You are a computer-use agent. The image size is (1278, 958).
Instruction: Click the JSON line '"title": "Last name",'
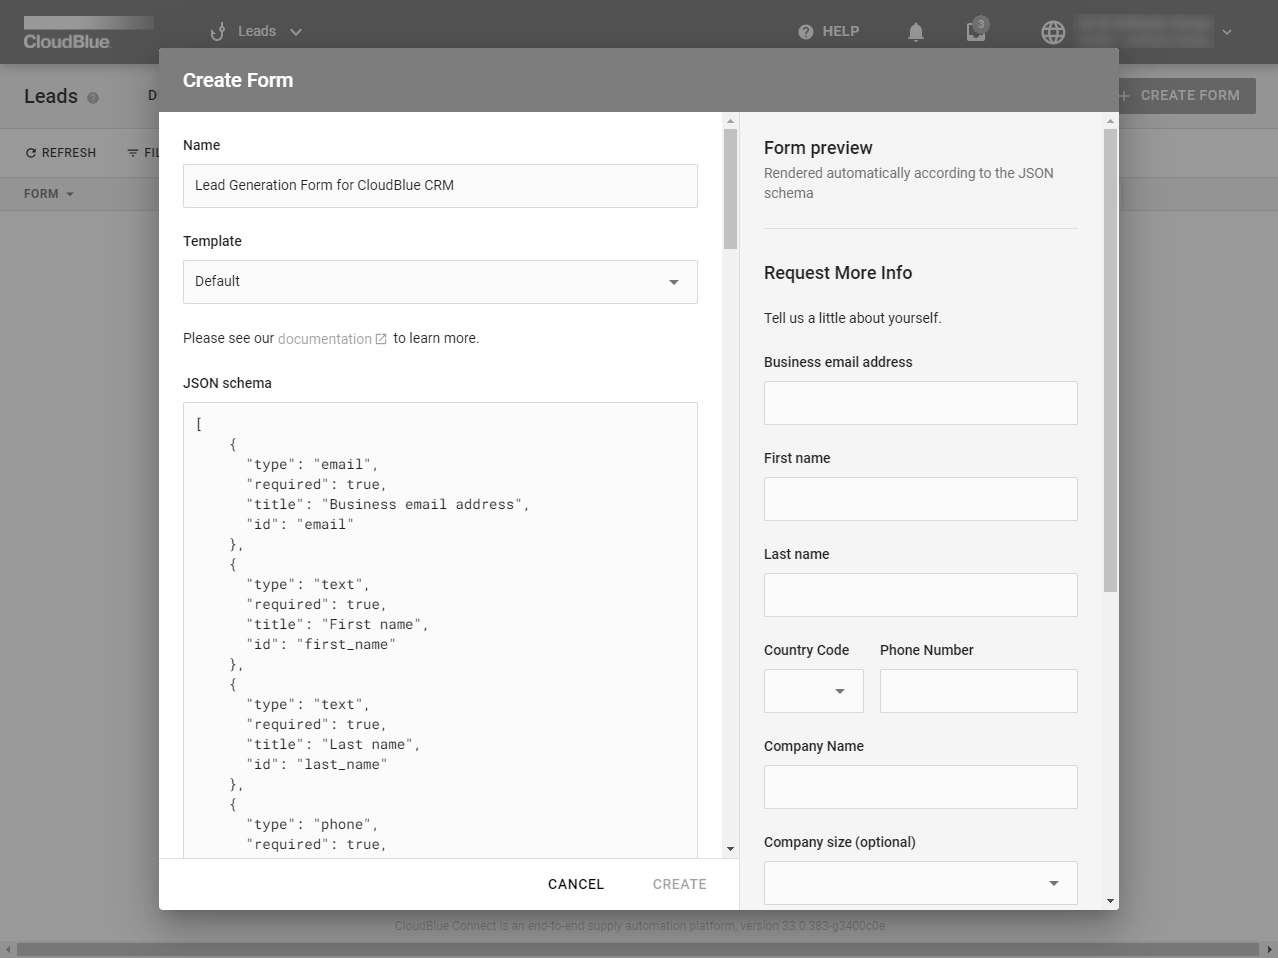click(333, 744)
